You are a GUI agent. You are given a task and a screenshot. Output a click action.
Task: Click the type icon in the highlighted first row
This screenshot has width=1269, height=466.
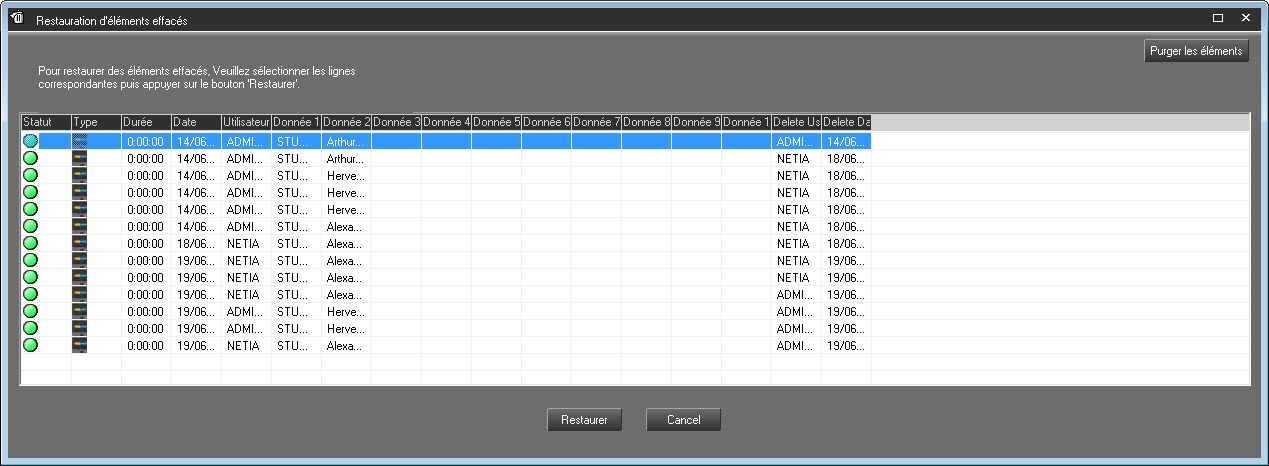click(x=80, y=142)
